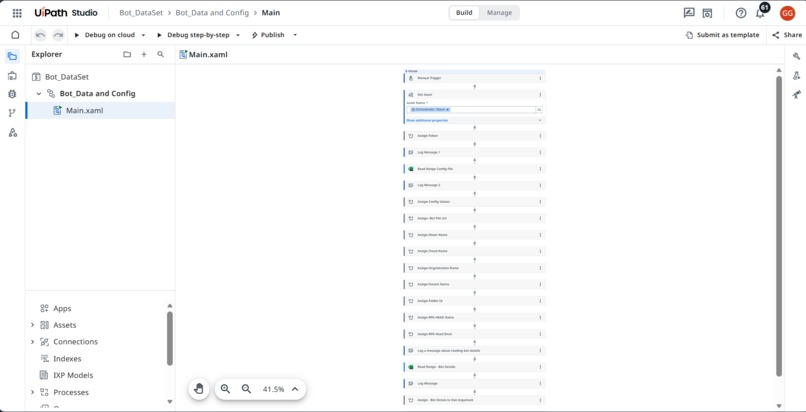806x412 pixels.
Task: Click Submit as template
Action: [723, 35]
